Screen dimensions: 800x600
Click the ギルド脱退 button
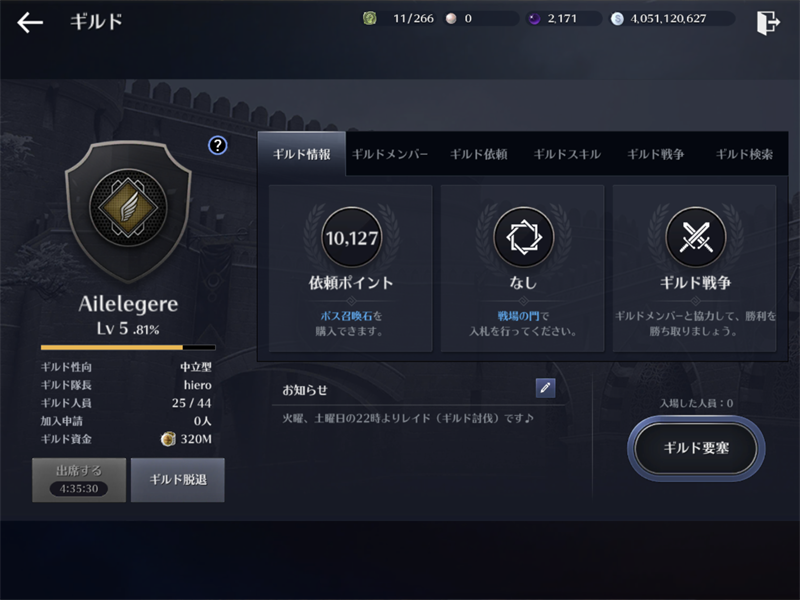[178, 480]
